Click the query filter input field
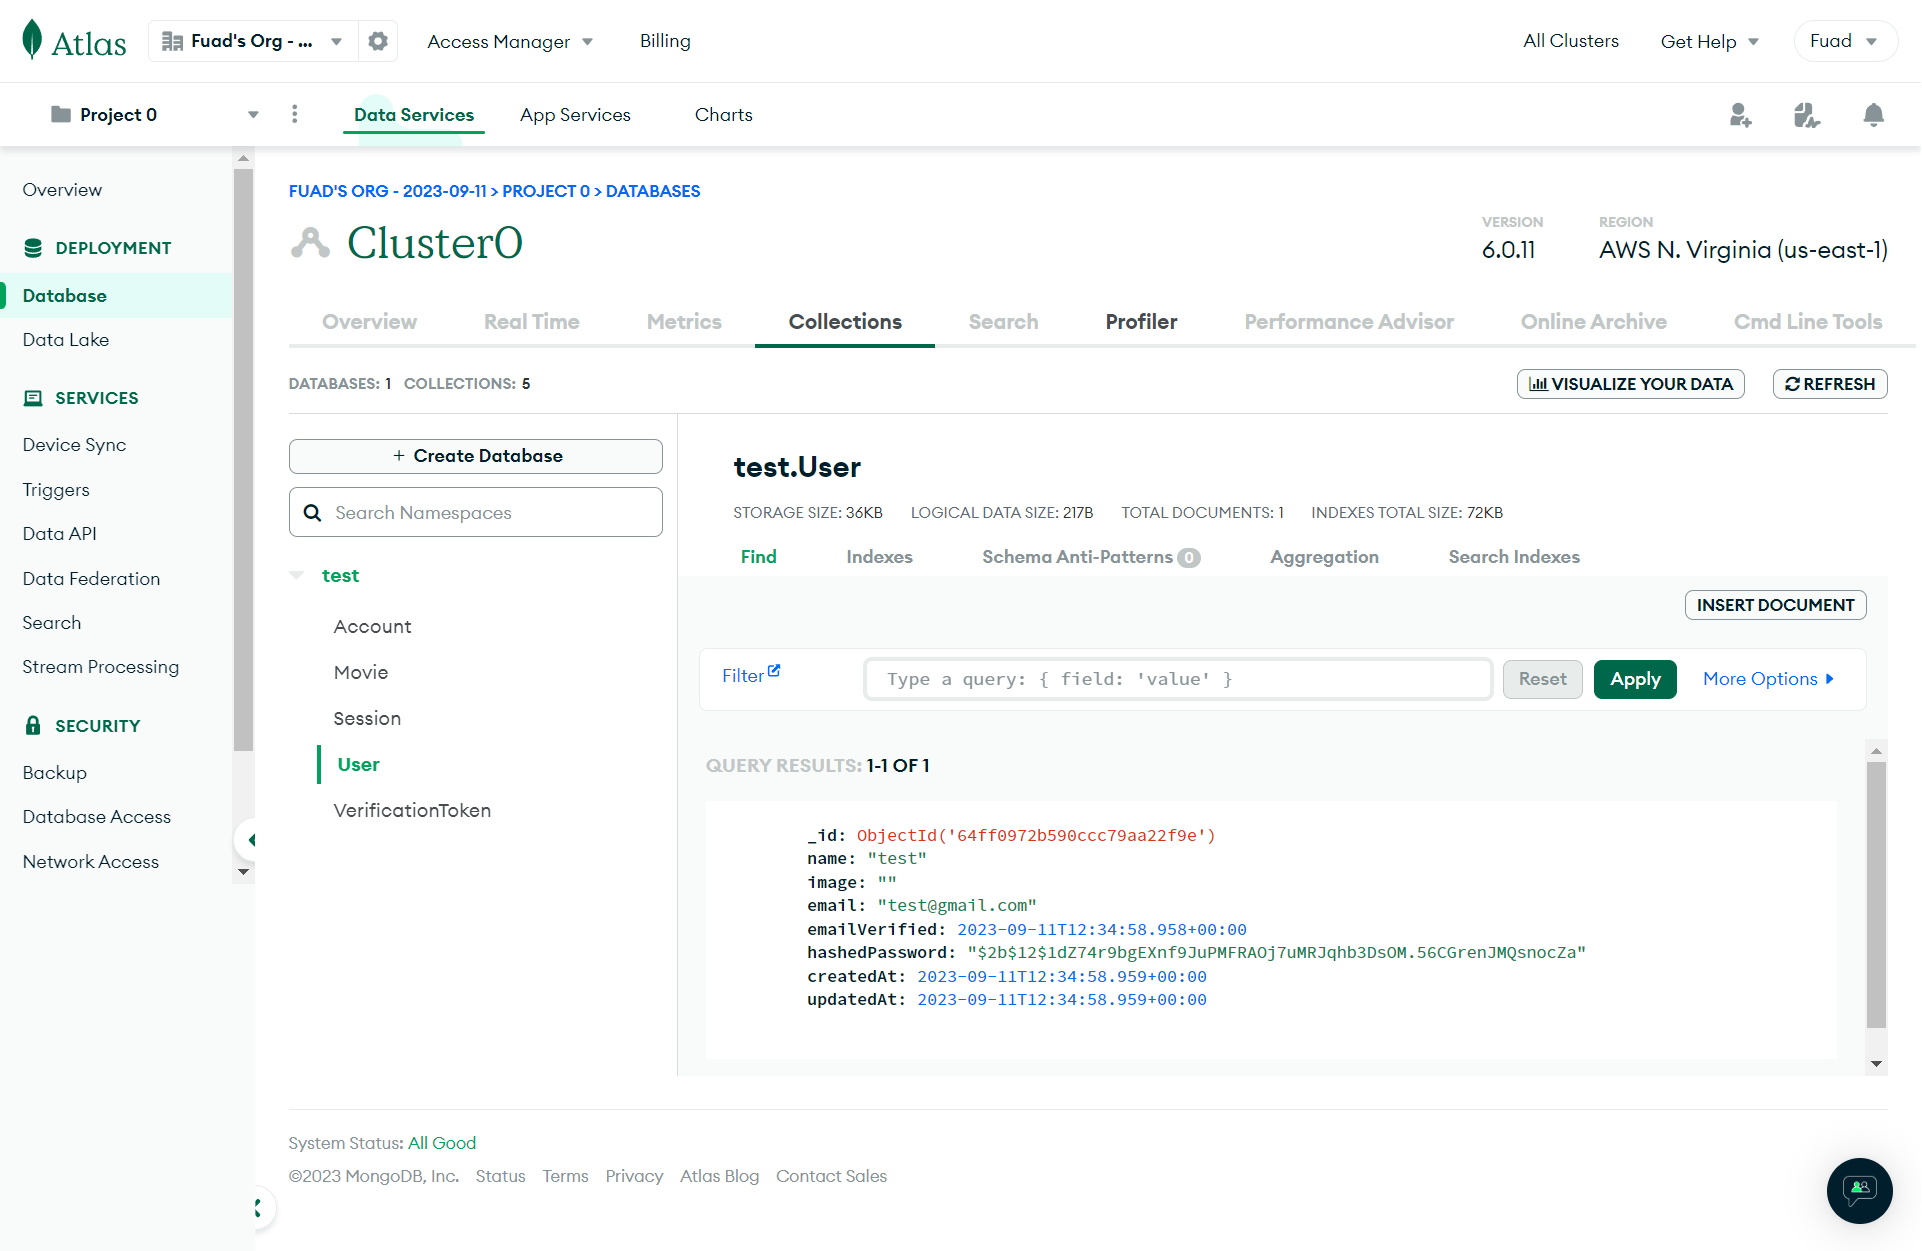 pos(1178,679)
